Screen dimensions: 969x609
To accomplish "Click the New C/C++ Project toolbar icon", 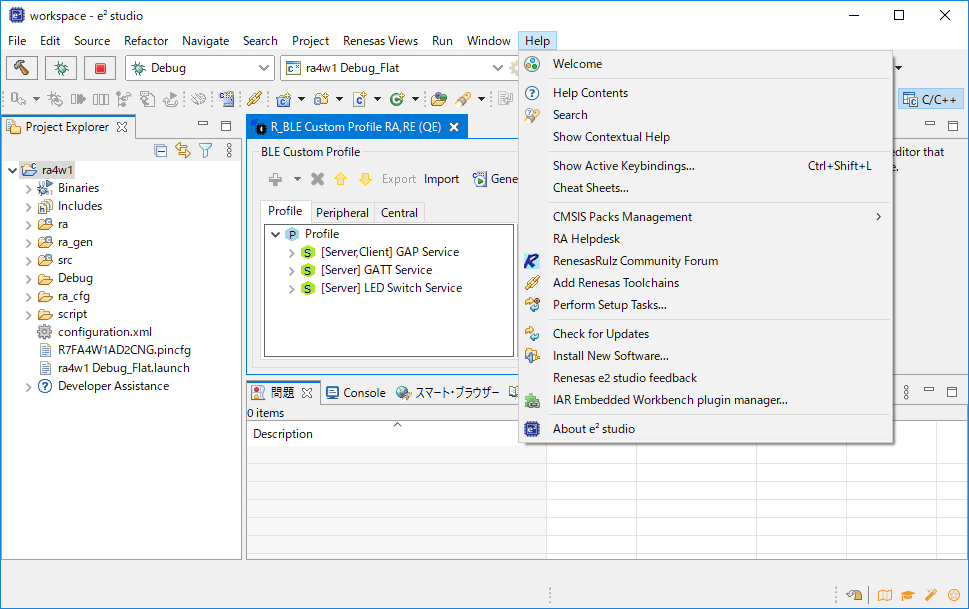I will click(x=284, y=99).
